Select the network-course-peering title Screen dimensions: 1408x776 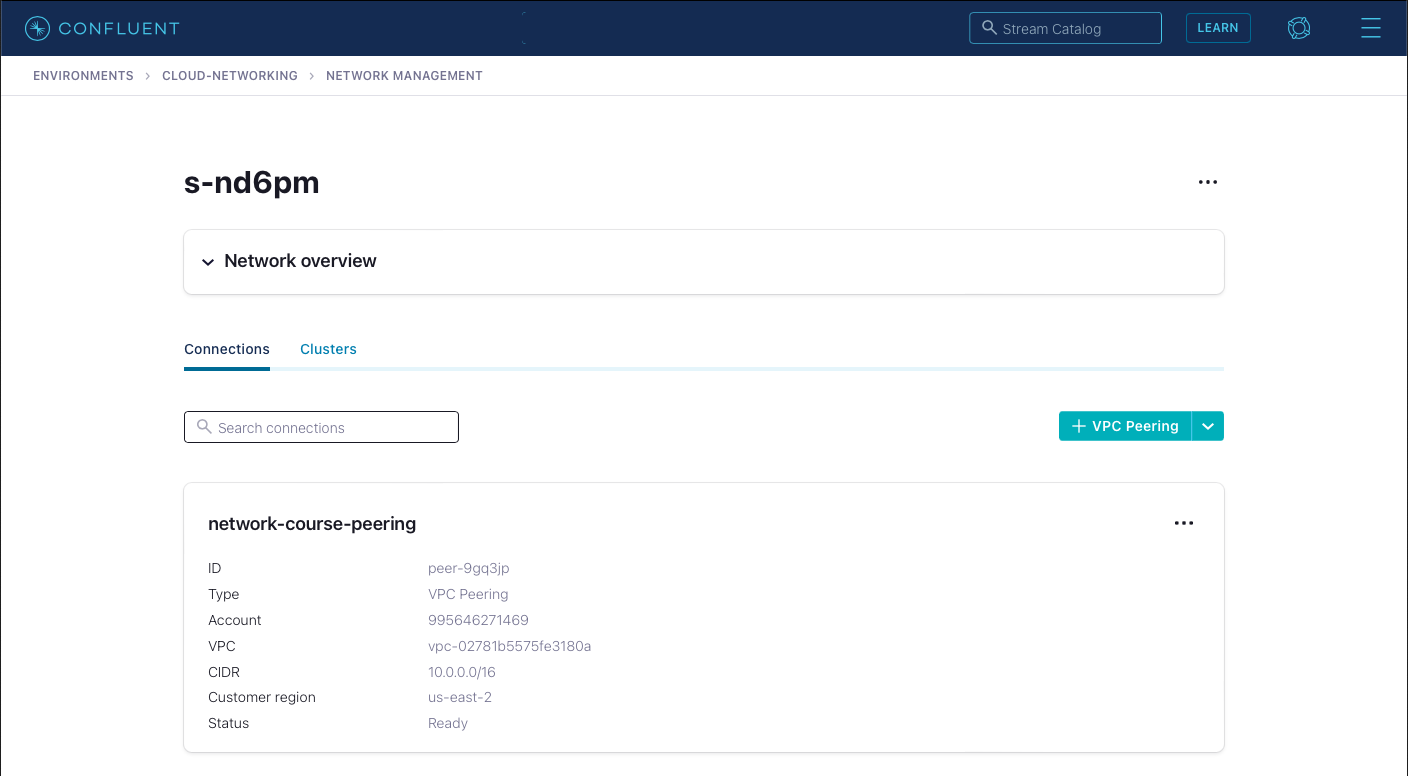[312, 523]
